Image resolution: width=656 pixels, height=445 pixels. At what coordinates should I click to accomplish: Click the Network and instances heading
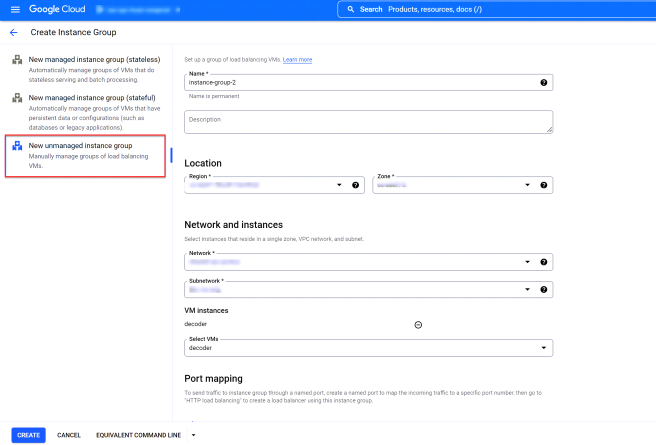pyautogui.click(x=233, y=225)
